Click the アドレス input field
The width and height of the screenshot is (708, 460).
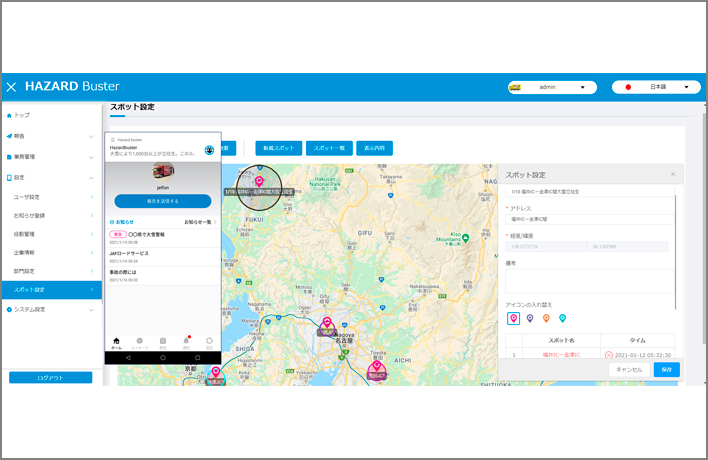click(x=589, y=219)
